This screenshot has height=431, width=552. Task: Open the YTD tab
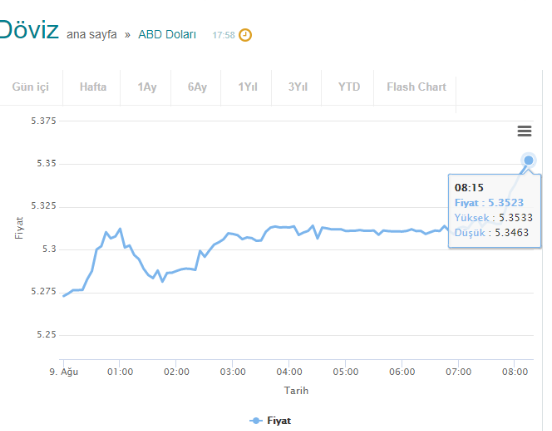(349, 87)
